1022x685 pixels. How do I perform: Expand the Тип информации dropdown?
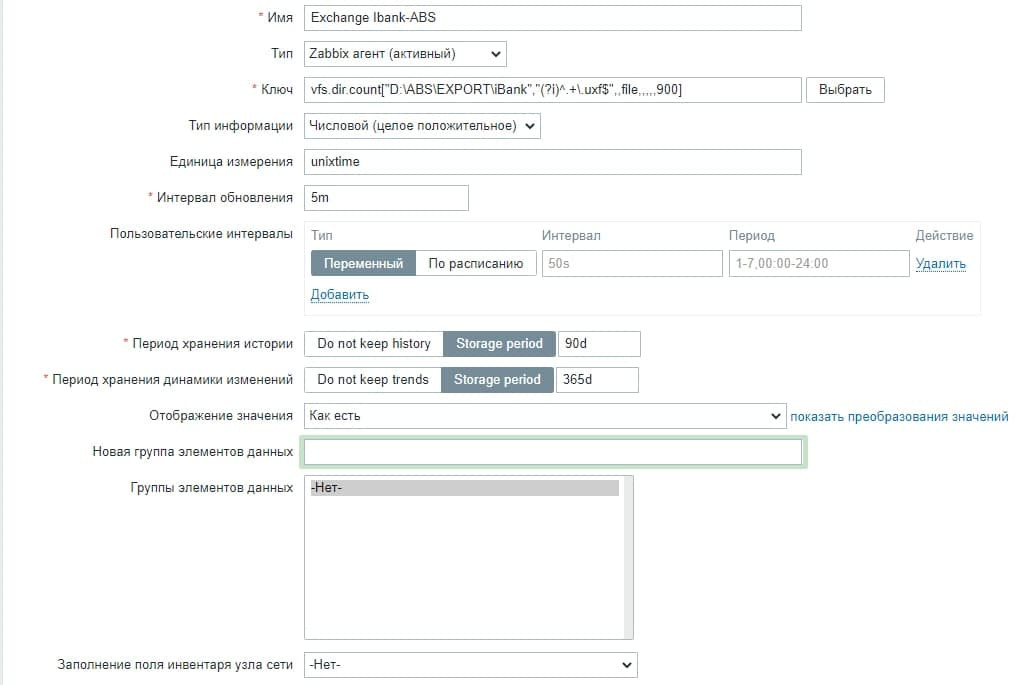click(x=422, y=126)
